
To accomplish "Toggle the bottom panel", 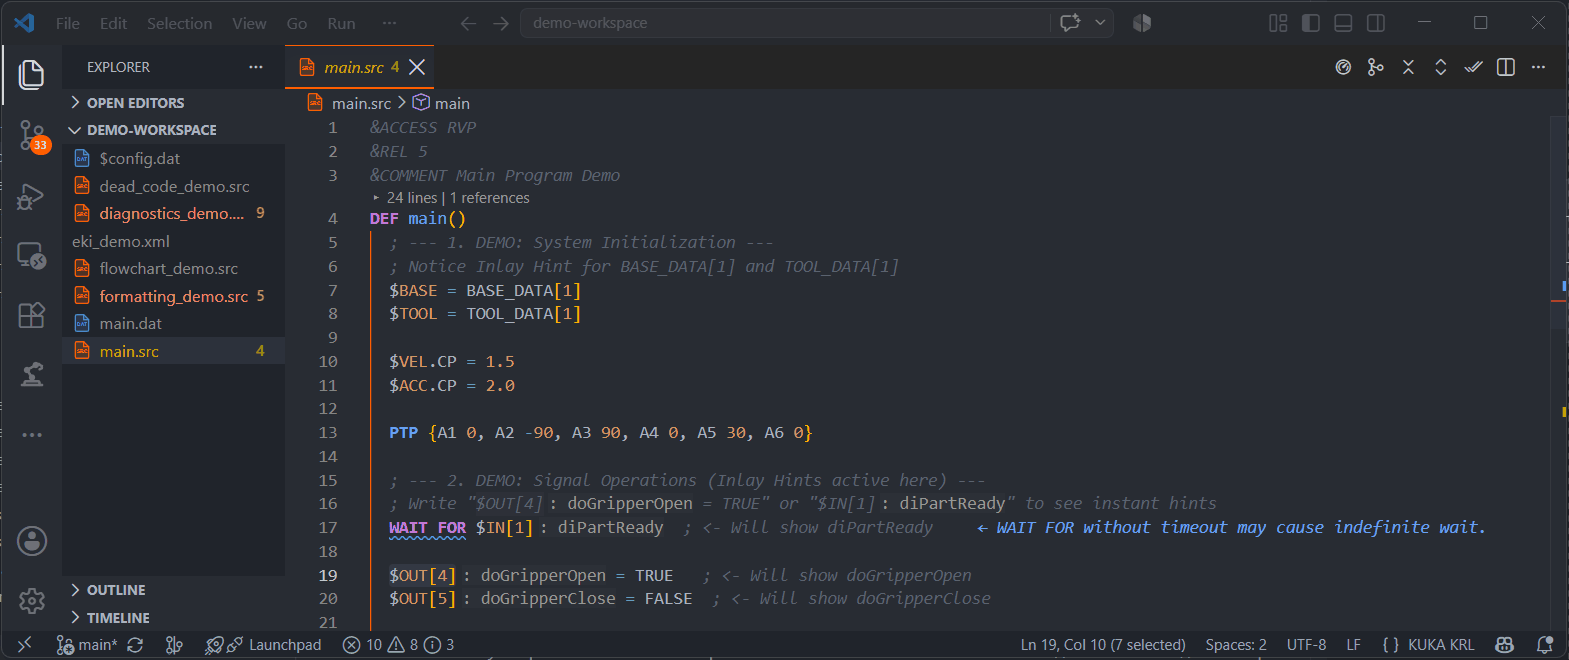I will (1344, 23).
